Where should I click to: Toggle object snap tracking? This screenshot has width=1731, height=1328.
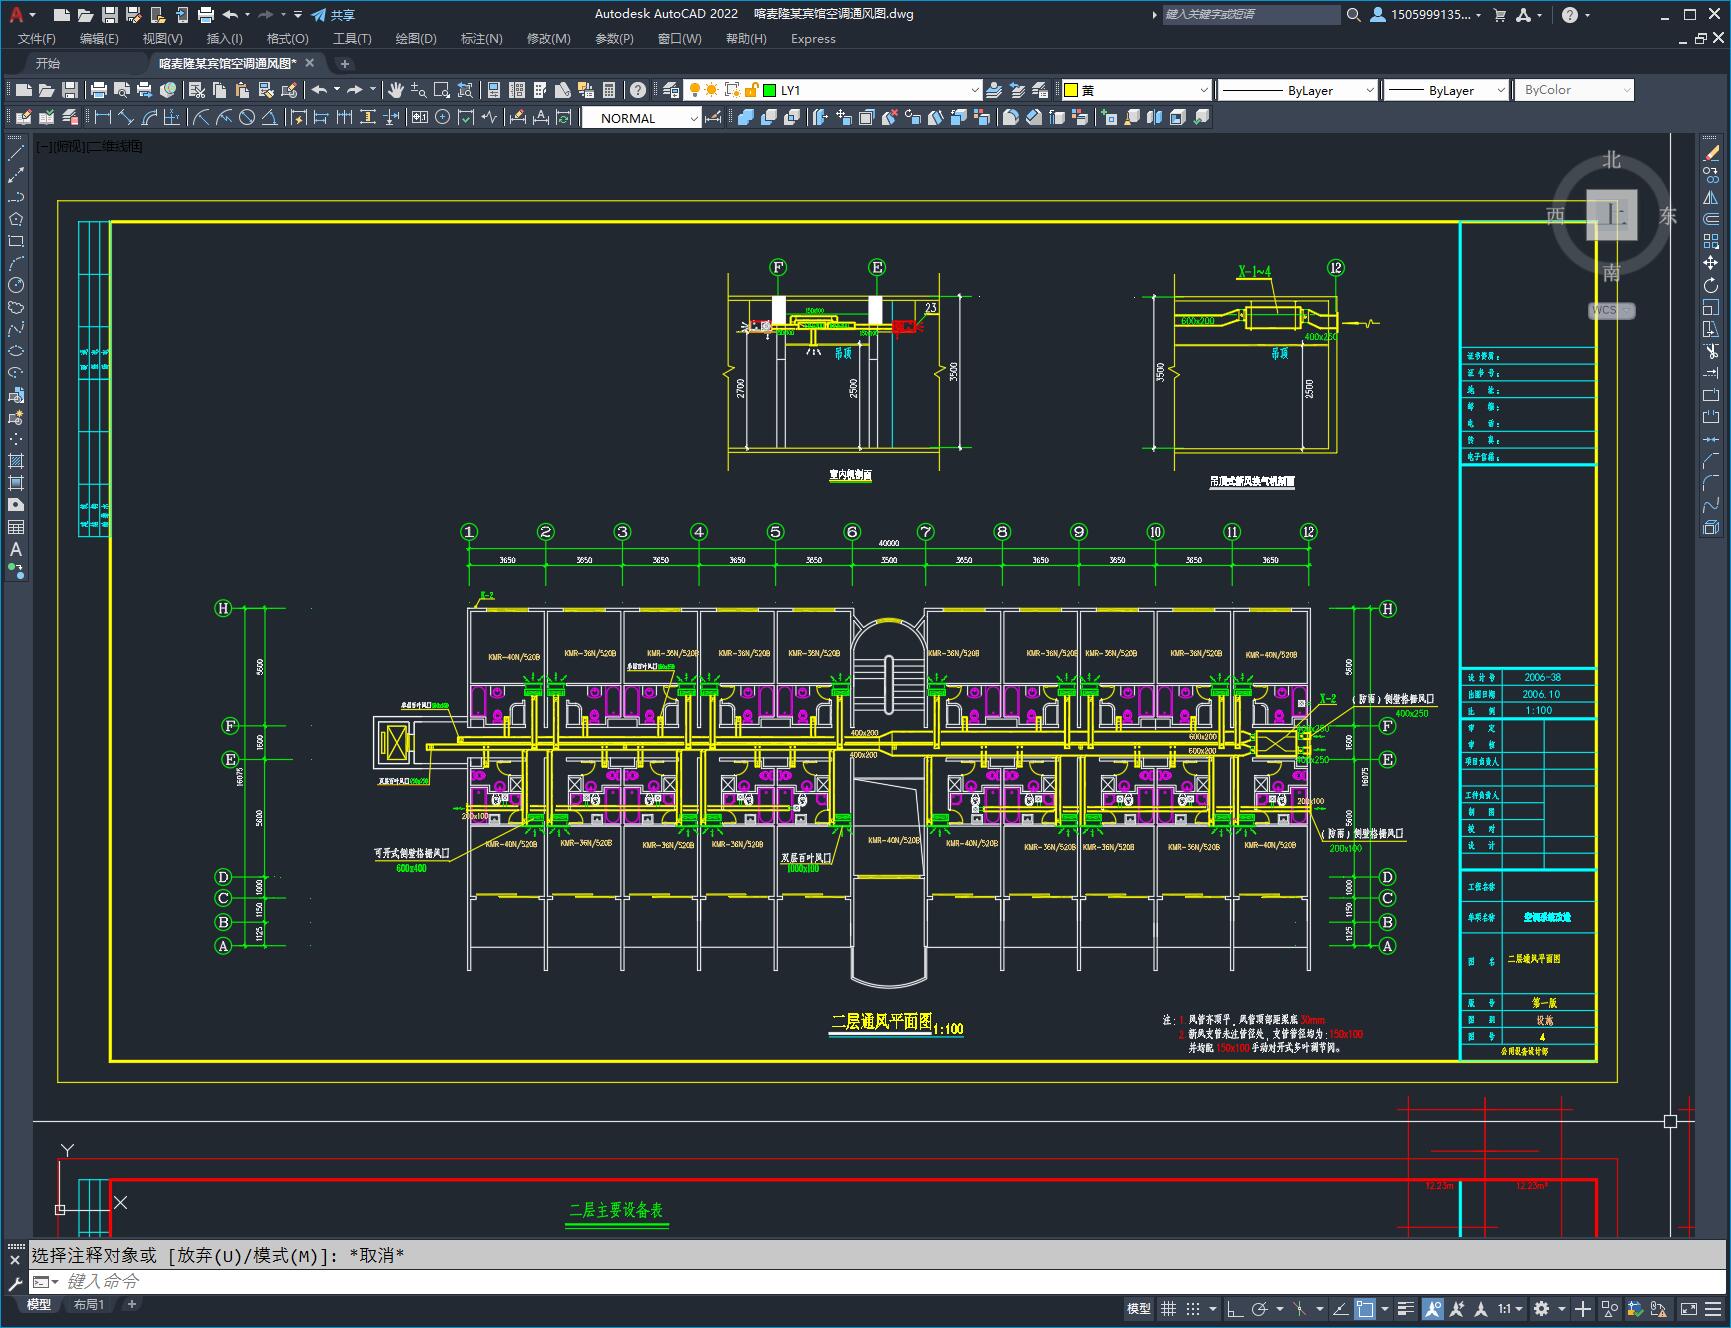[x=1340, y=1308]
